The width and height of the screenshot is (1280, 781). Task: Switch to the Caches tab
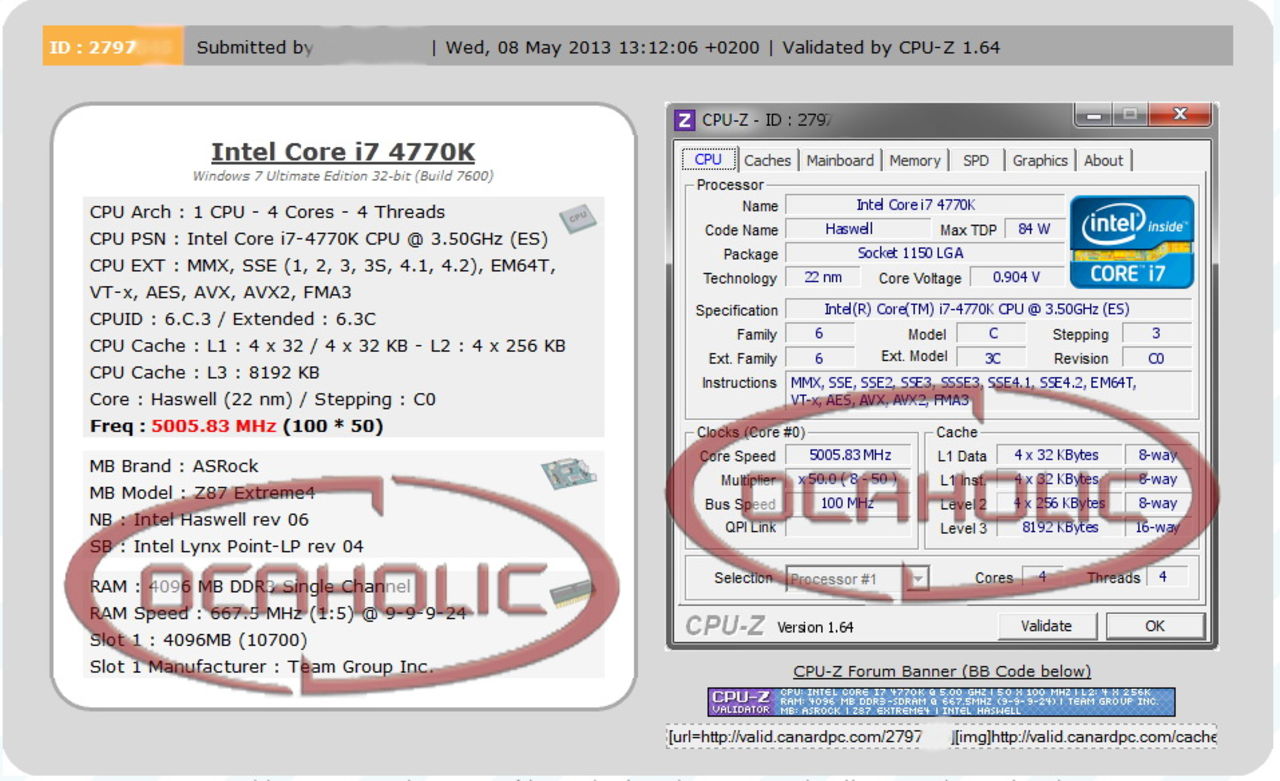coord(767,159)
